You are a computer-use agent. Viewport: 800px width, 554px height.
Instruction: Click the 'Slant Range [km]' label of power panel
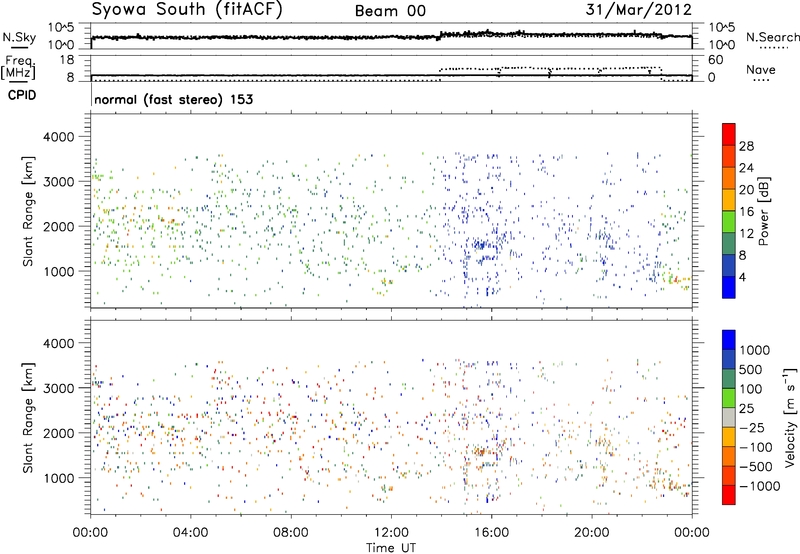28,211
